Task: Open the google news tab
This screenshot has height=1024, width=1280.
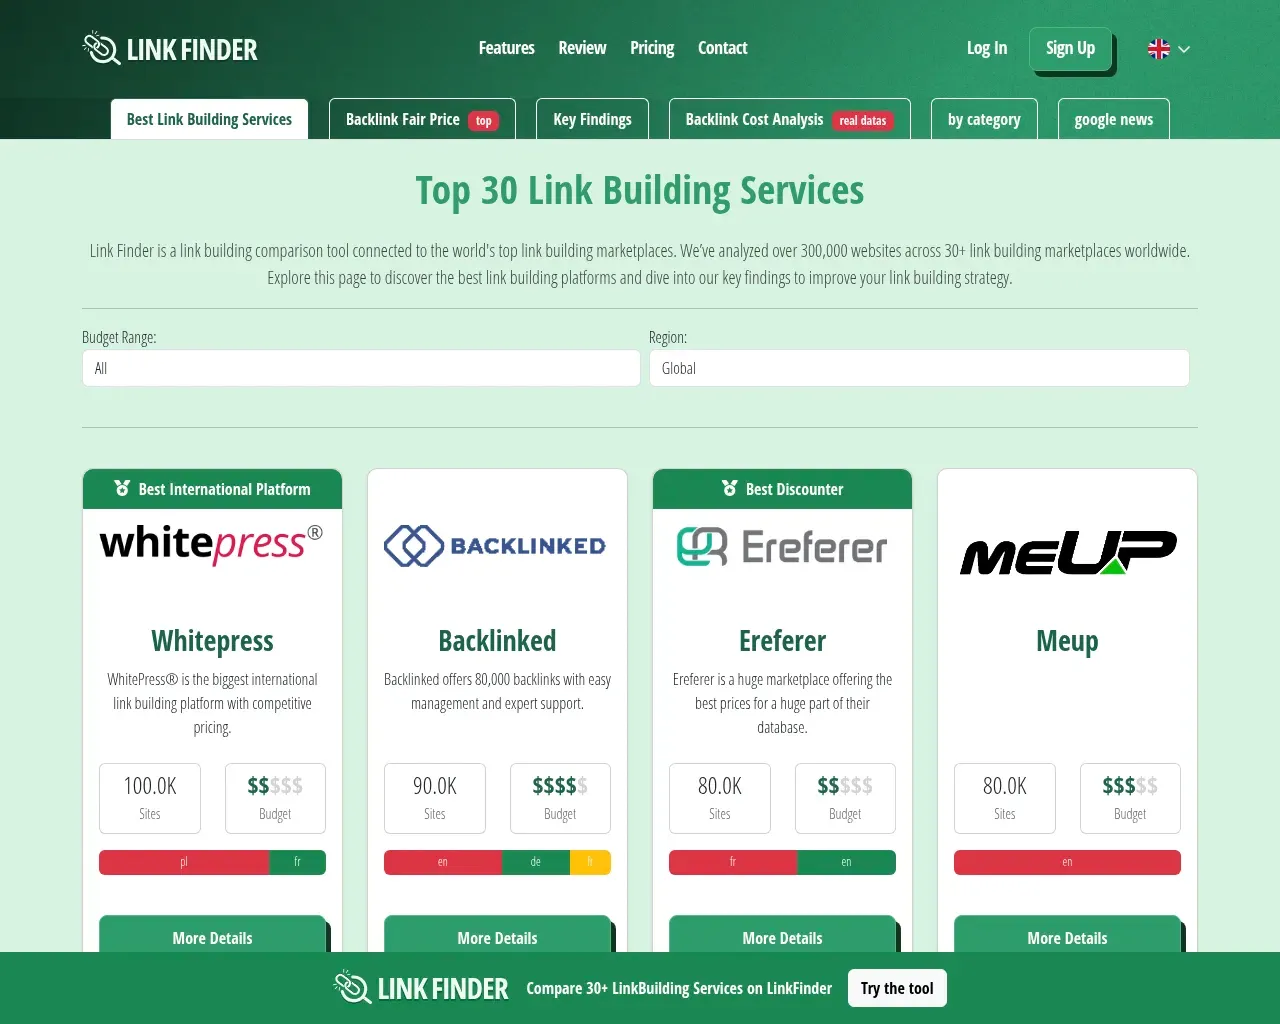Action: (x=1113, y=119)
